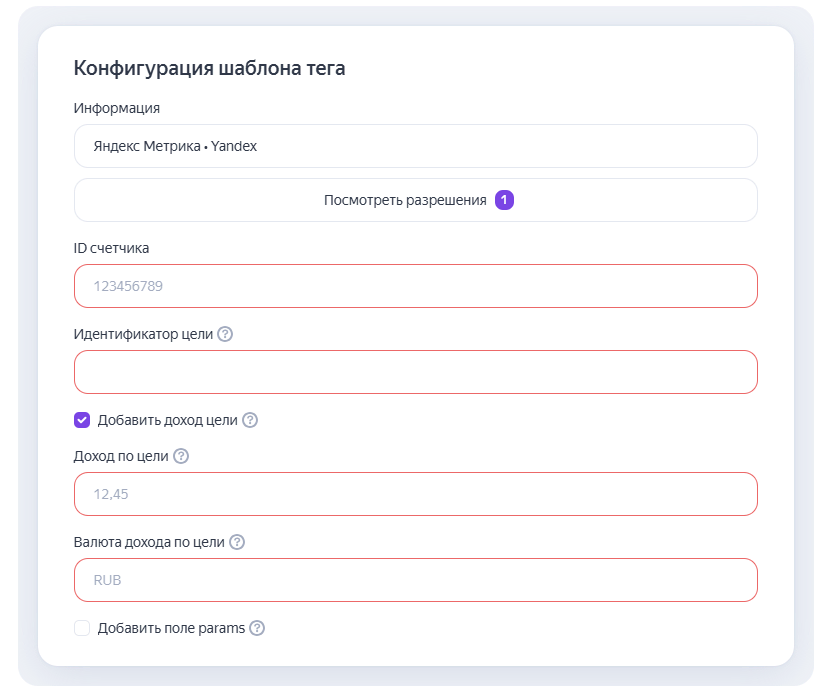
Task: Click the Яндекс Метрика • Yandex info box
Action: tap(415, 146)
